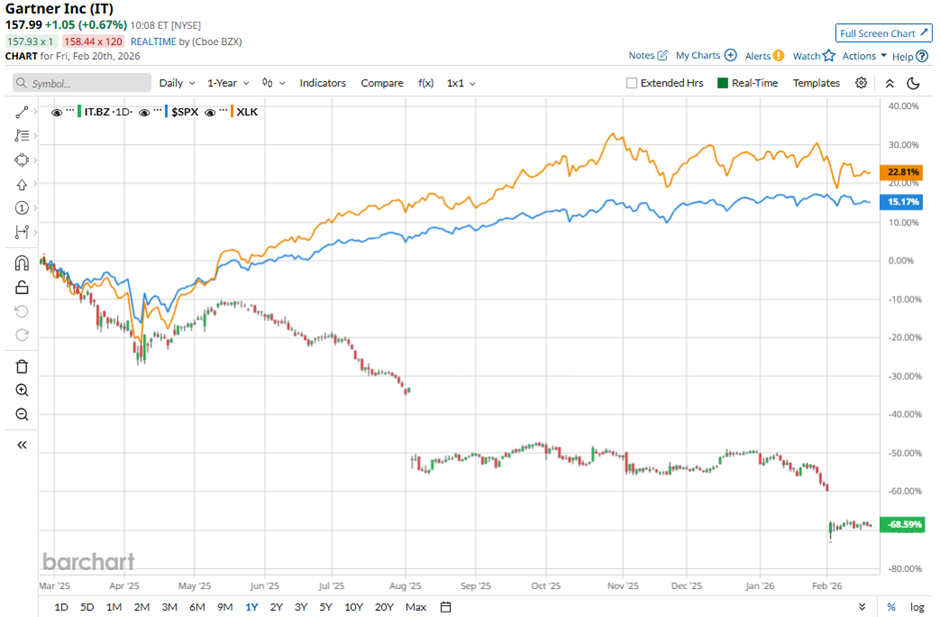Open options dots for $SPX legend

click(x=158, y=110)
